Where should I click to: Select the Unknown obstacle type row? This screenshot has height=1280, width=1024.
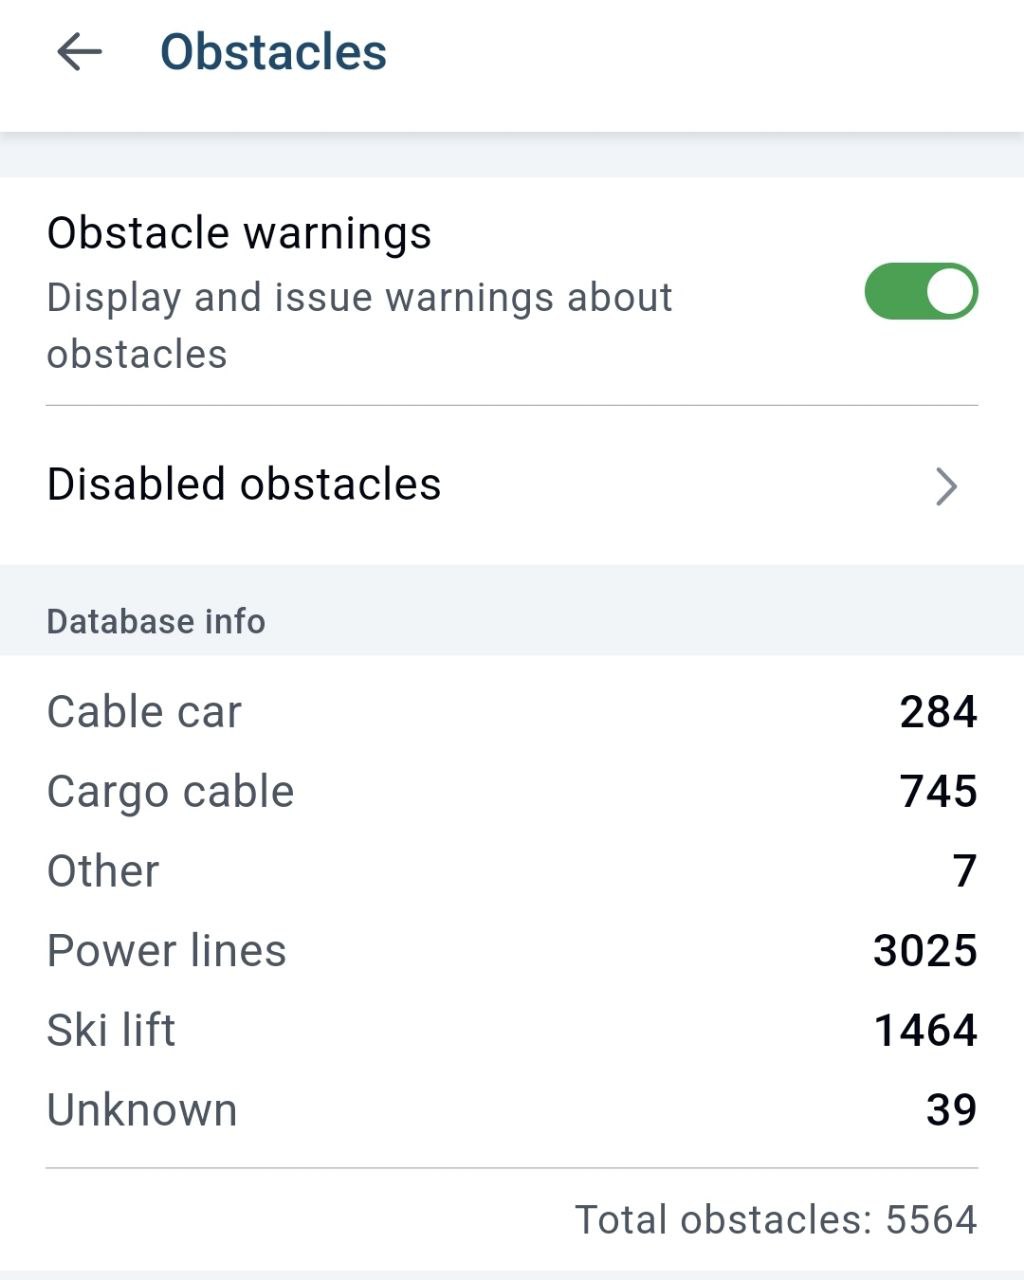tap(512, 1110)
